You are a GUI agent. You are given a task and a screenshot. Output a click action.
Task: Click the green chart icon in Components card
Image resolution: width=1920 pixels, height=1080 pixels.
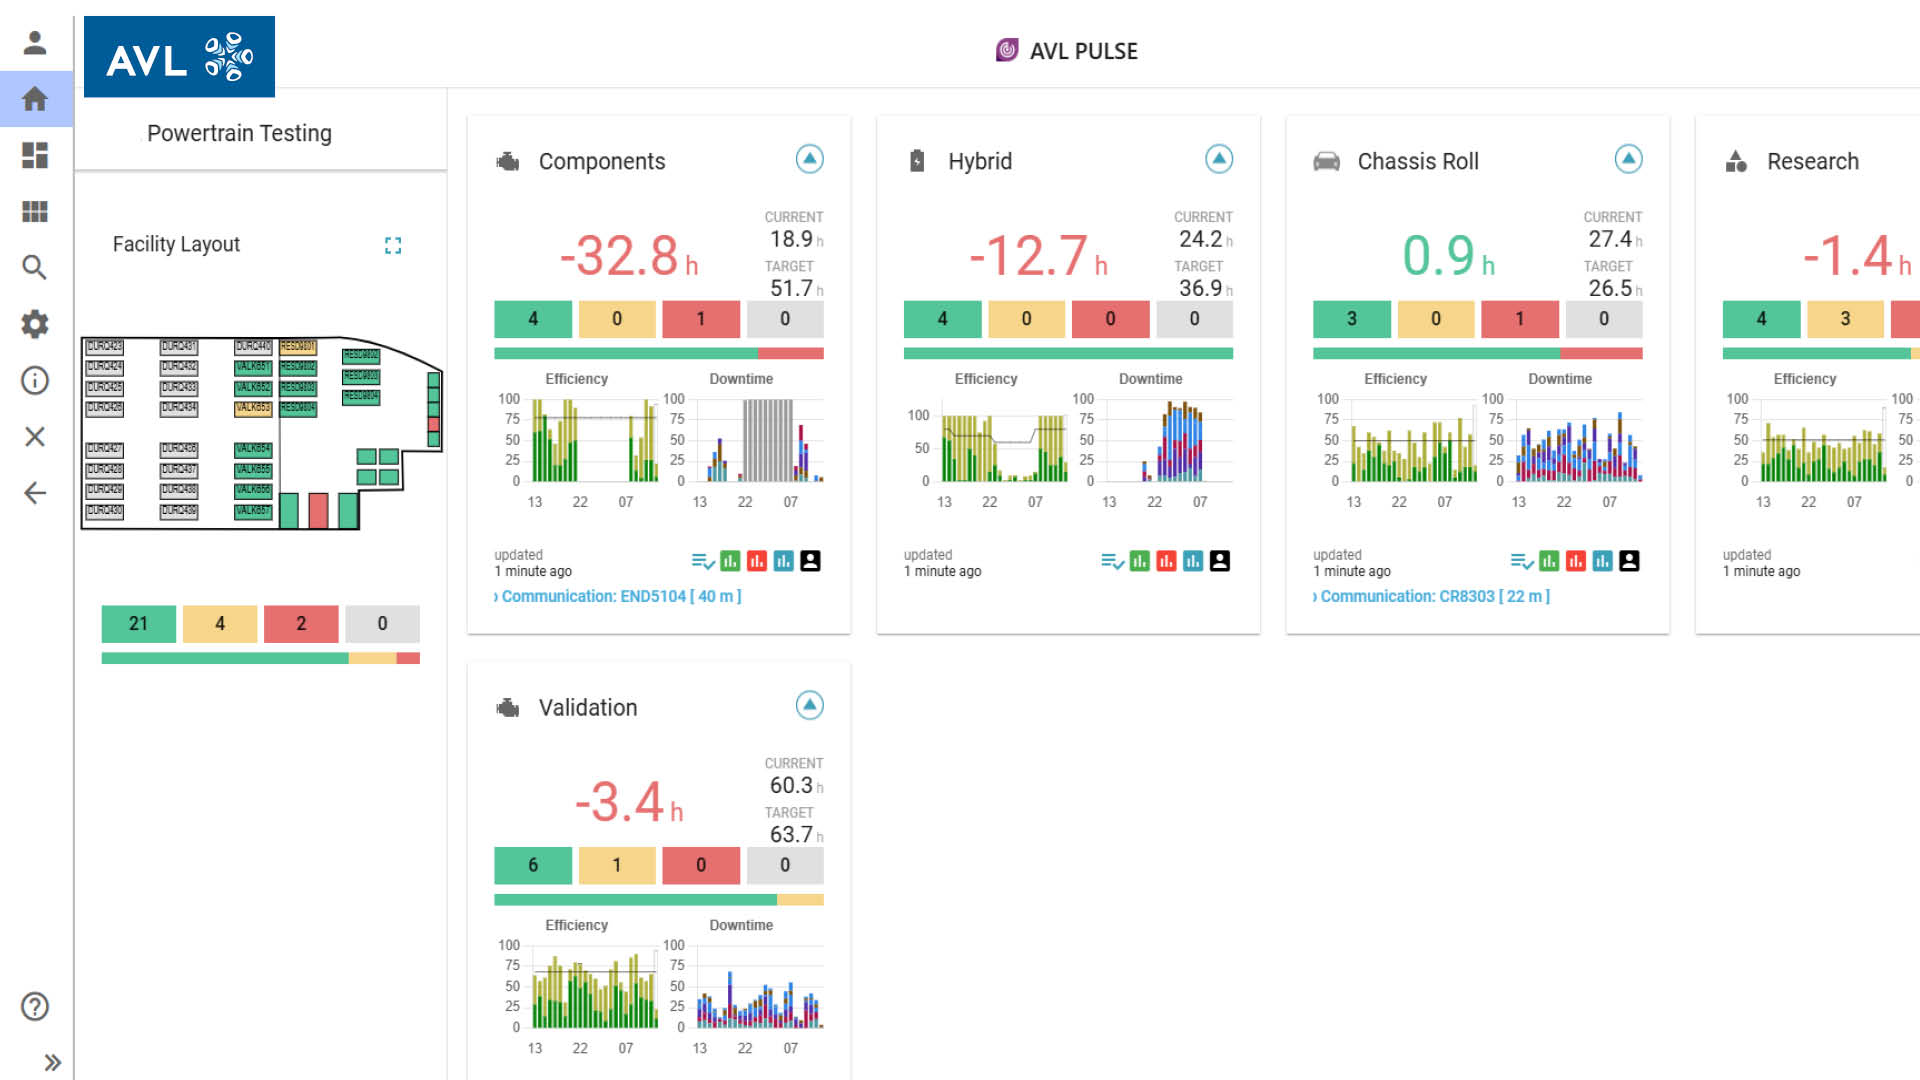click(730, 561)
